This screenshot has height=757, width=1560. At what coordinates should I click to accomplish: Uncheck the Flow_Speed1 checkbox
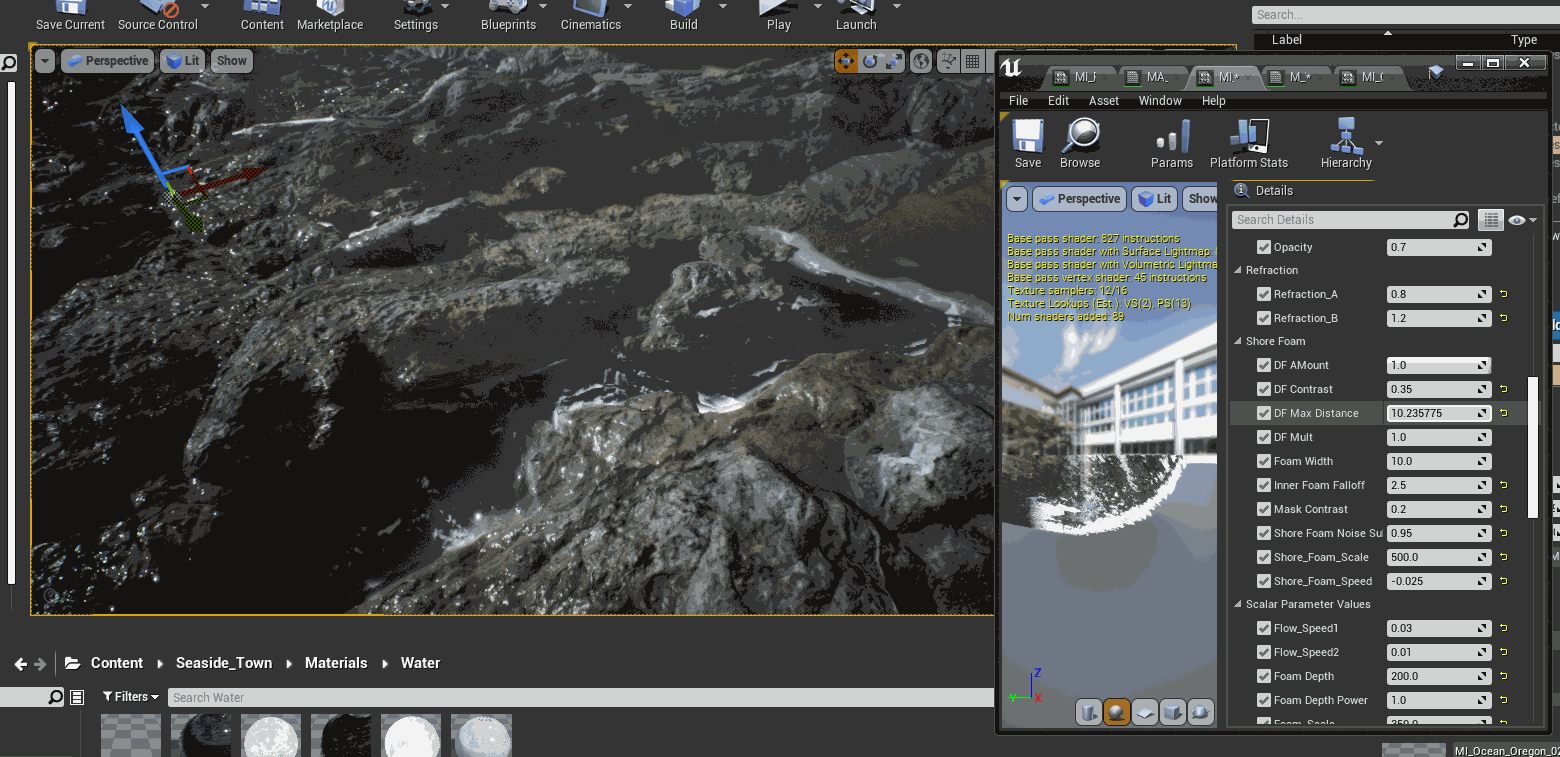pos(1264,628)
